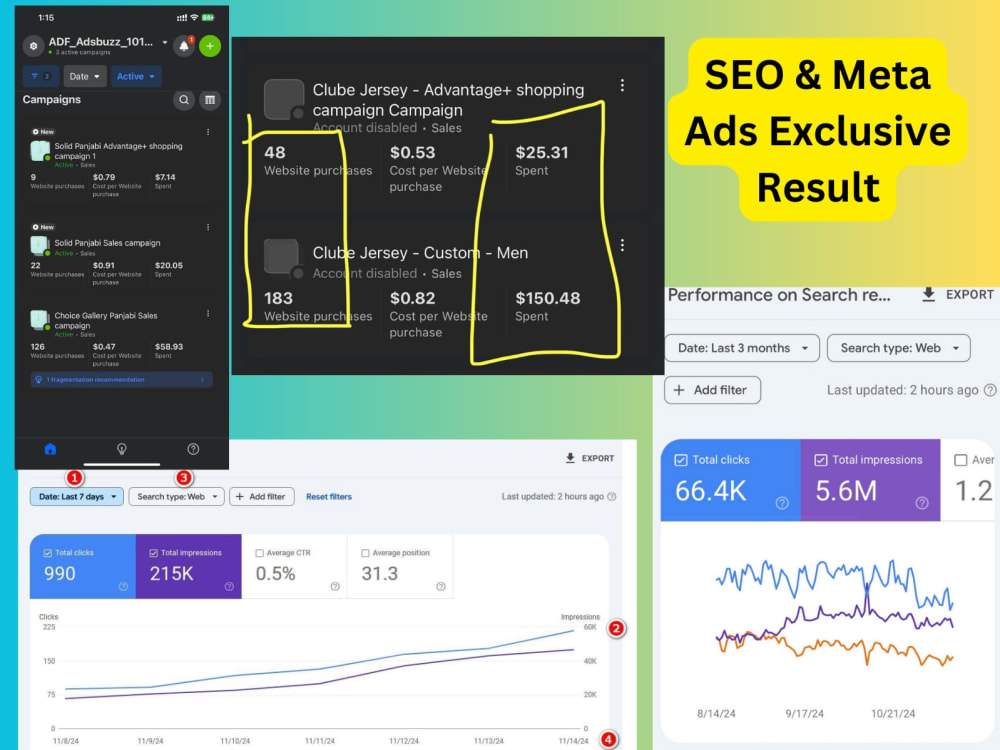Image resolution: width=1000 pixels, height=750 pixels.
Task: Click help icon on Average CTR 0.5% card
Action: point(335,586)
